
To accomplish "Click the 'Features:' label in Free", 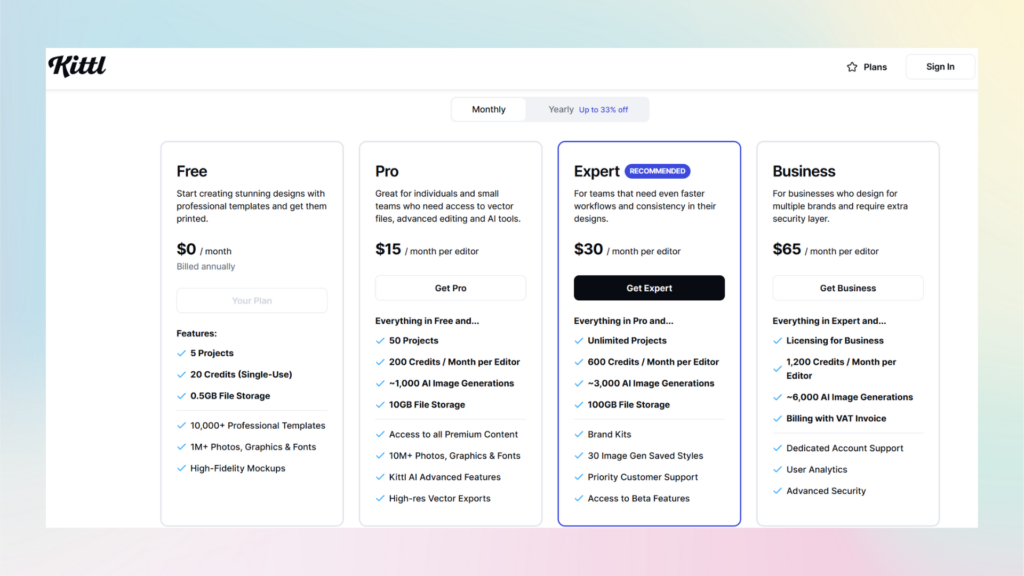I will click(x=197, y=333).
